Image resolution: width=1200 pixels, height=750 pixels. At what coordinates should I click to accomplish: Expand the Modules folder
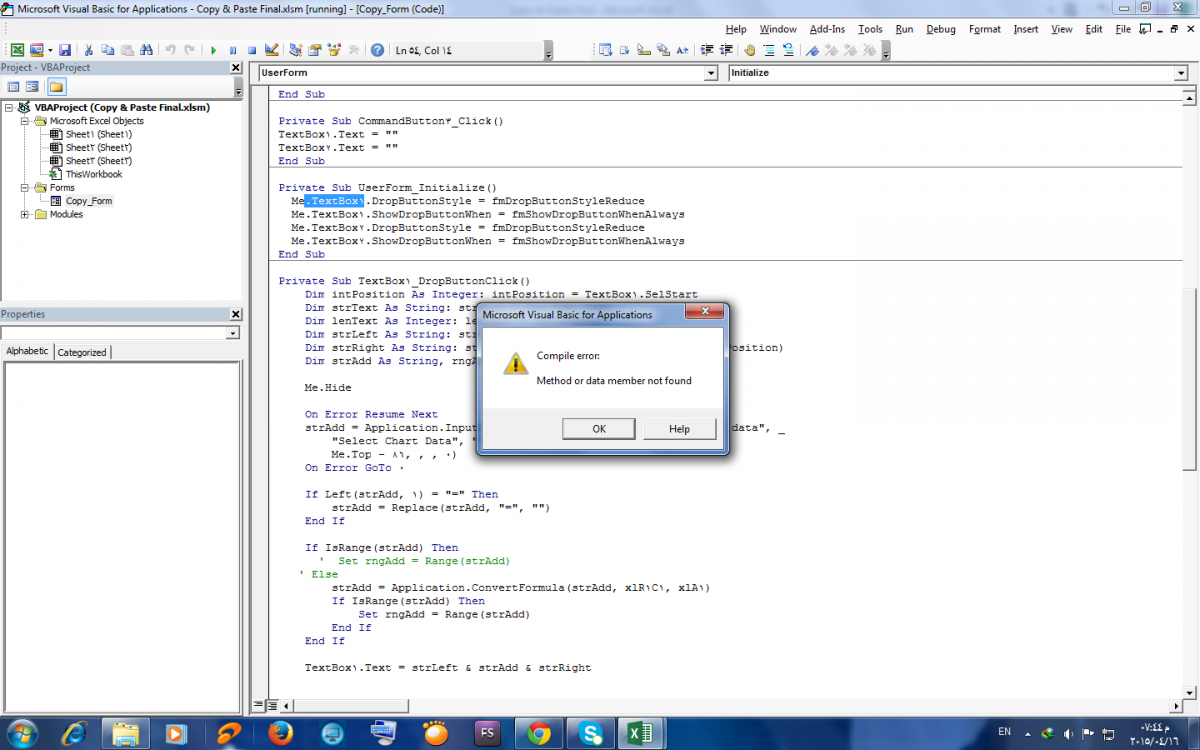(25, 214)
